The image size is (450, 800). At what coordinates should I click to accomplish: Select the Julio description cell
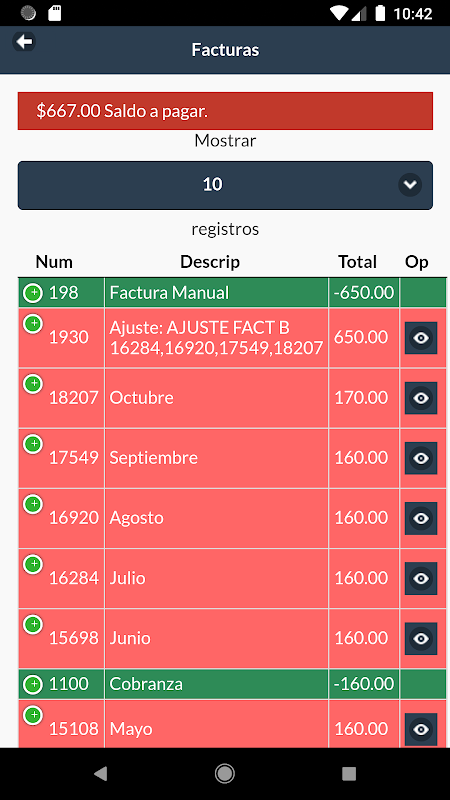click(x=216, y=579)
